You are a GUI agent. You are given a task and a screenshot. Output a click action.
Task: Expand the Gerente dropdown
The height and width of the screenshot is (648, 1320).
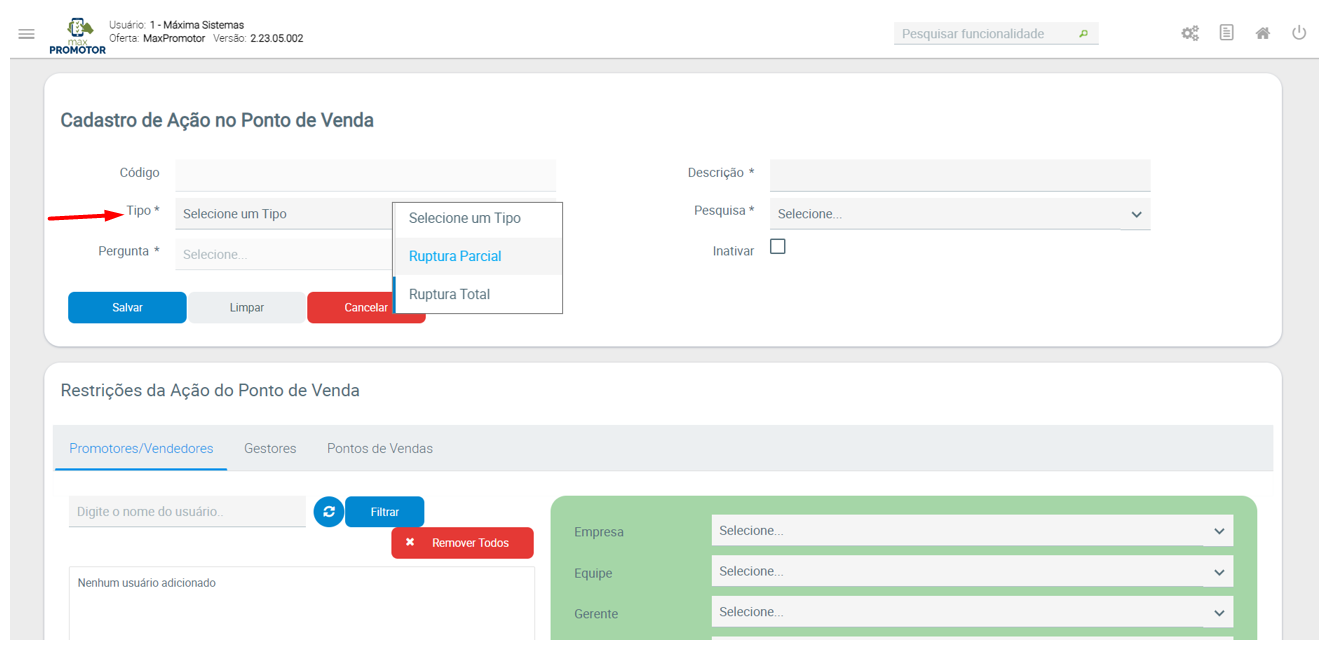(x=972, y=612)
